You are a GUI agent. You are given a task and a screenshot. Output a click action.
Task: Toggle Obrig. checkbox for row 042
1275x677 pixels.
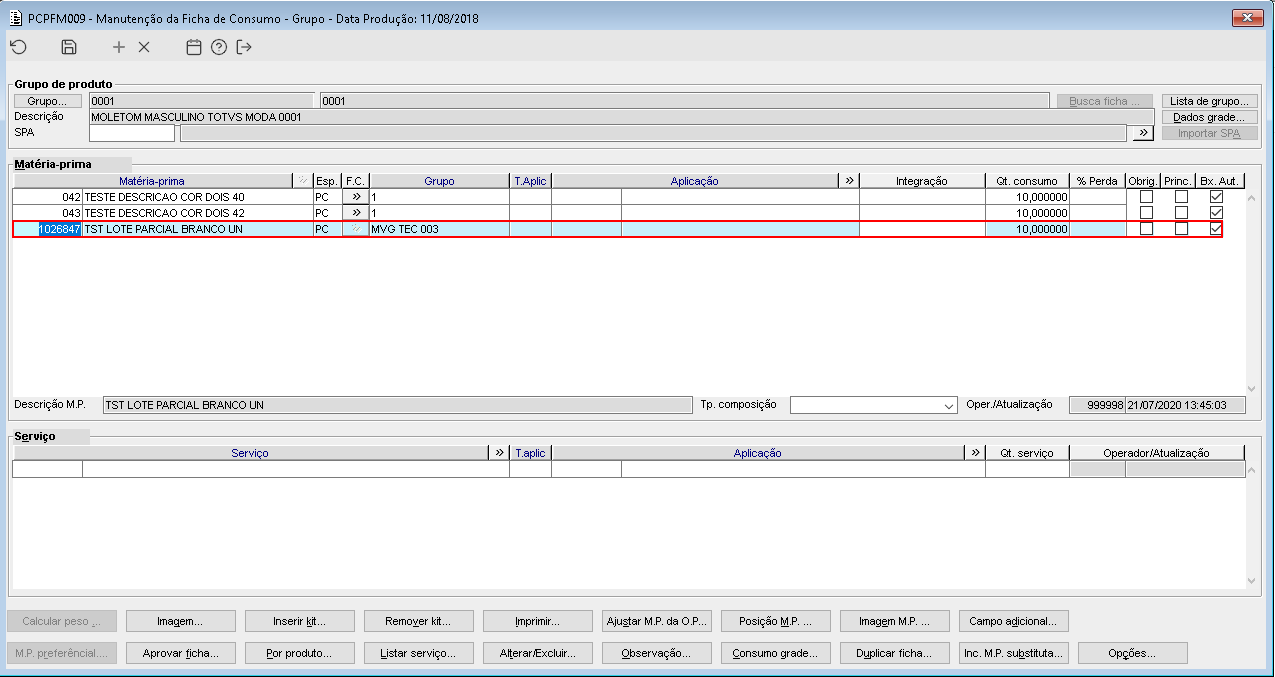(1146, 197)
